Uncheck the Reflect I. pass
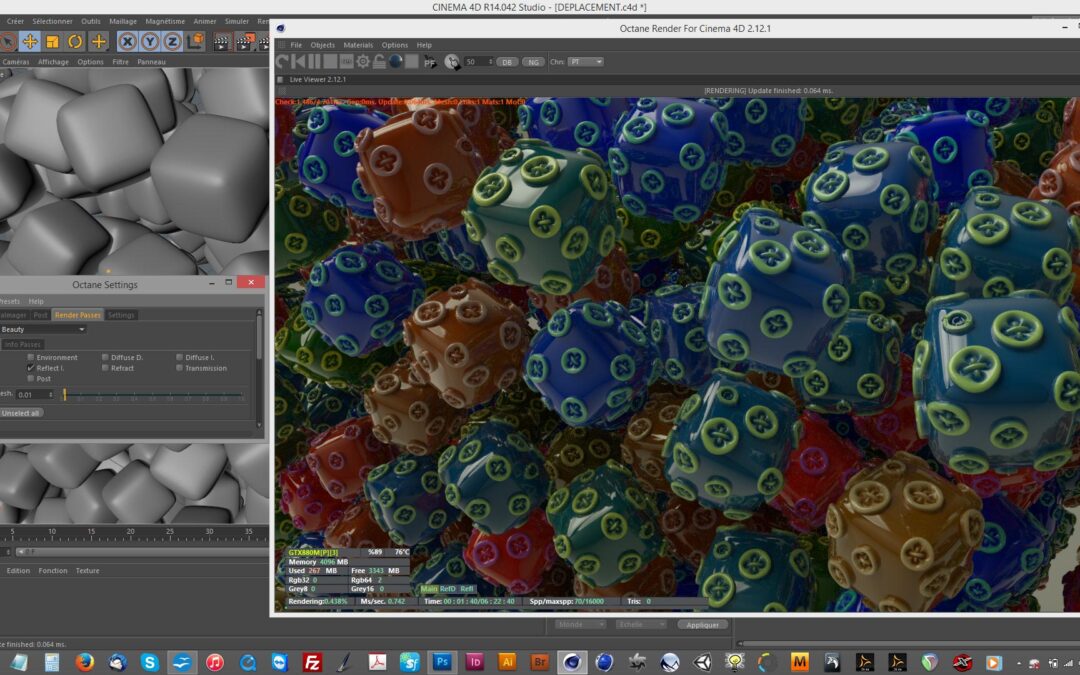This screenshot has height=675, width=1080. (x=31, y=368)
